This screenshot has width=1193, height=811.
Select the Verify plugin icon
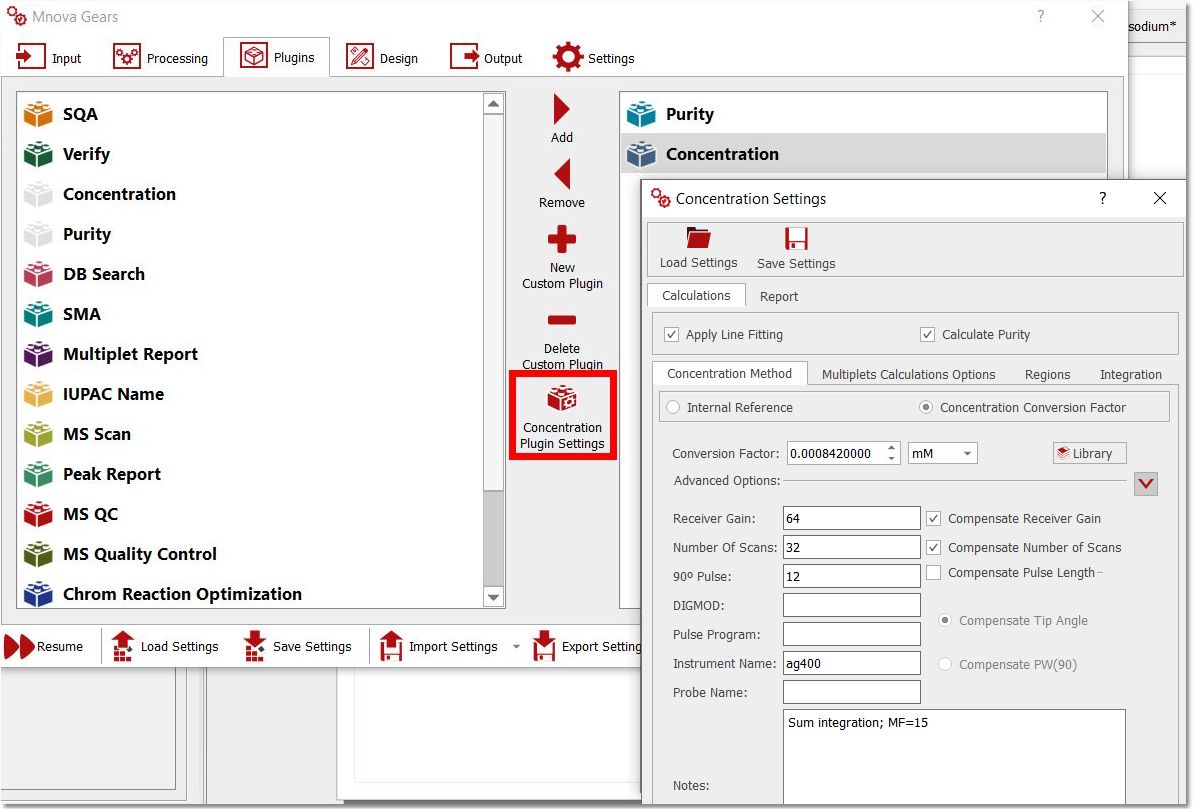click(38, 154)
